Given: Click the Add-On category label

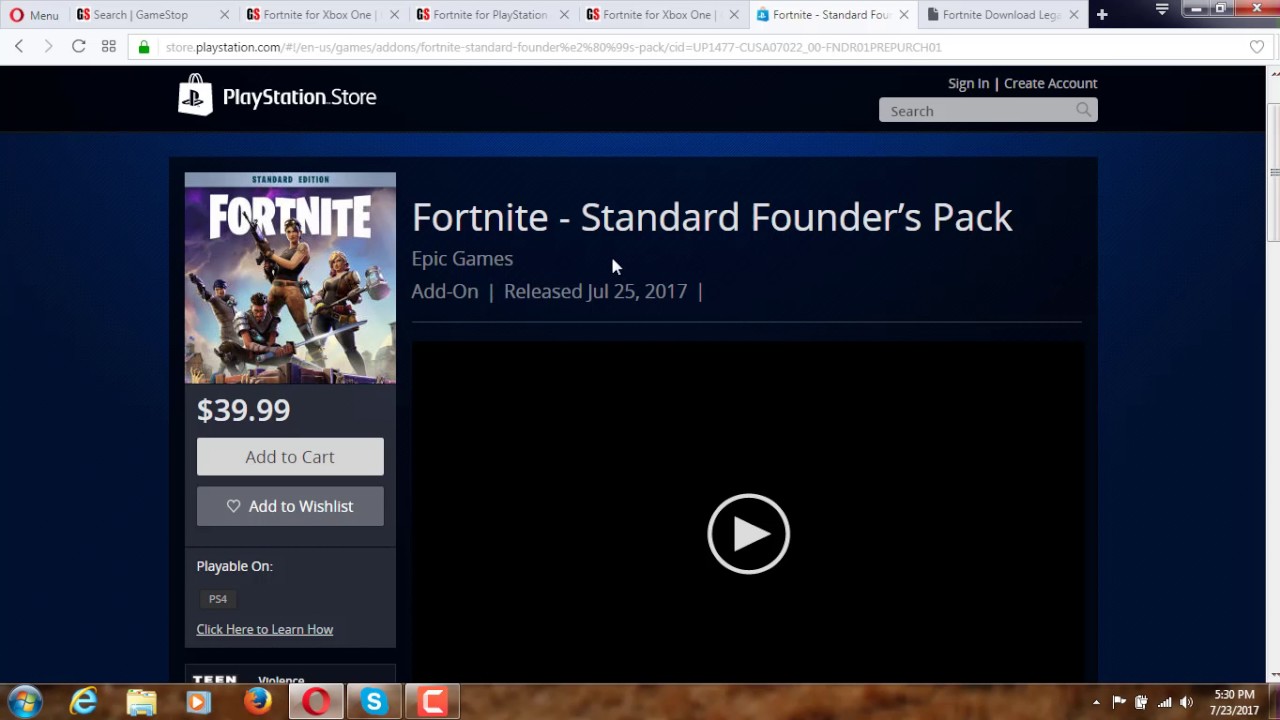Looking at the screenshot, I should tap(445, 291).
